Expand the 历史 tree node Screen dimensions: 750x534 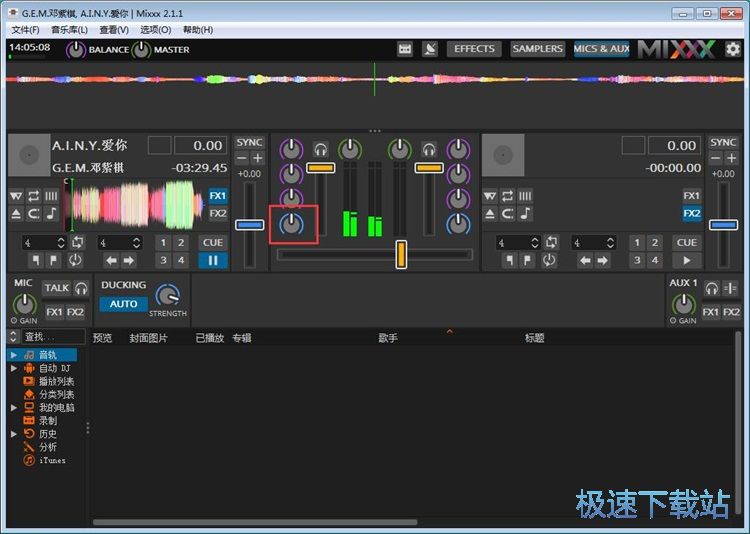pyautogui.click(x=14, y=434)
